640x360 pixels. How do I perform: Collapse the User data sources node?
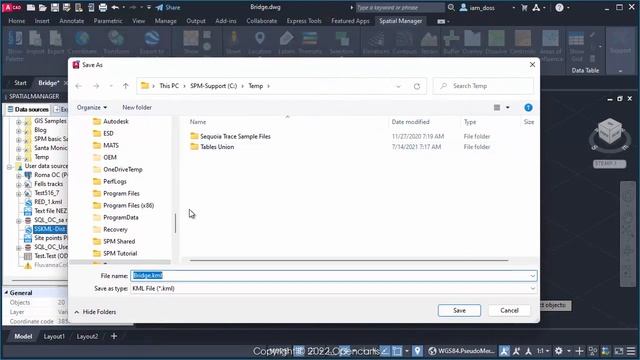(x=9, y=167)
